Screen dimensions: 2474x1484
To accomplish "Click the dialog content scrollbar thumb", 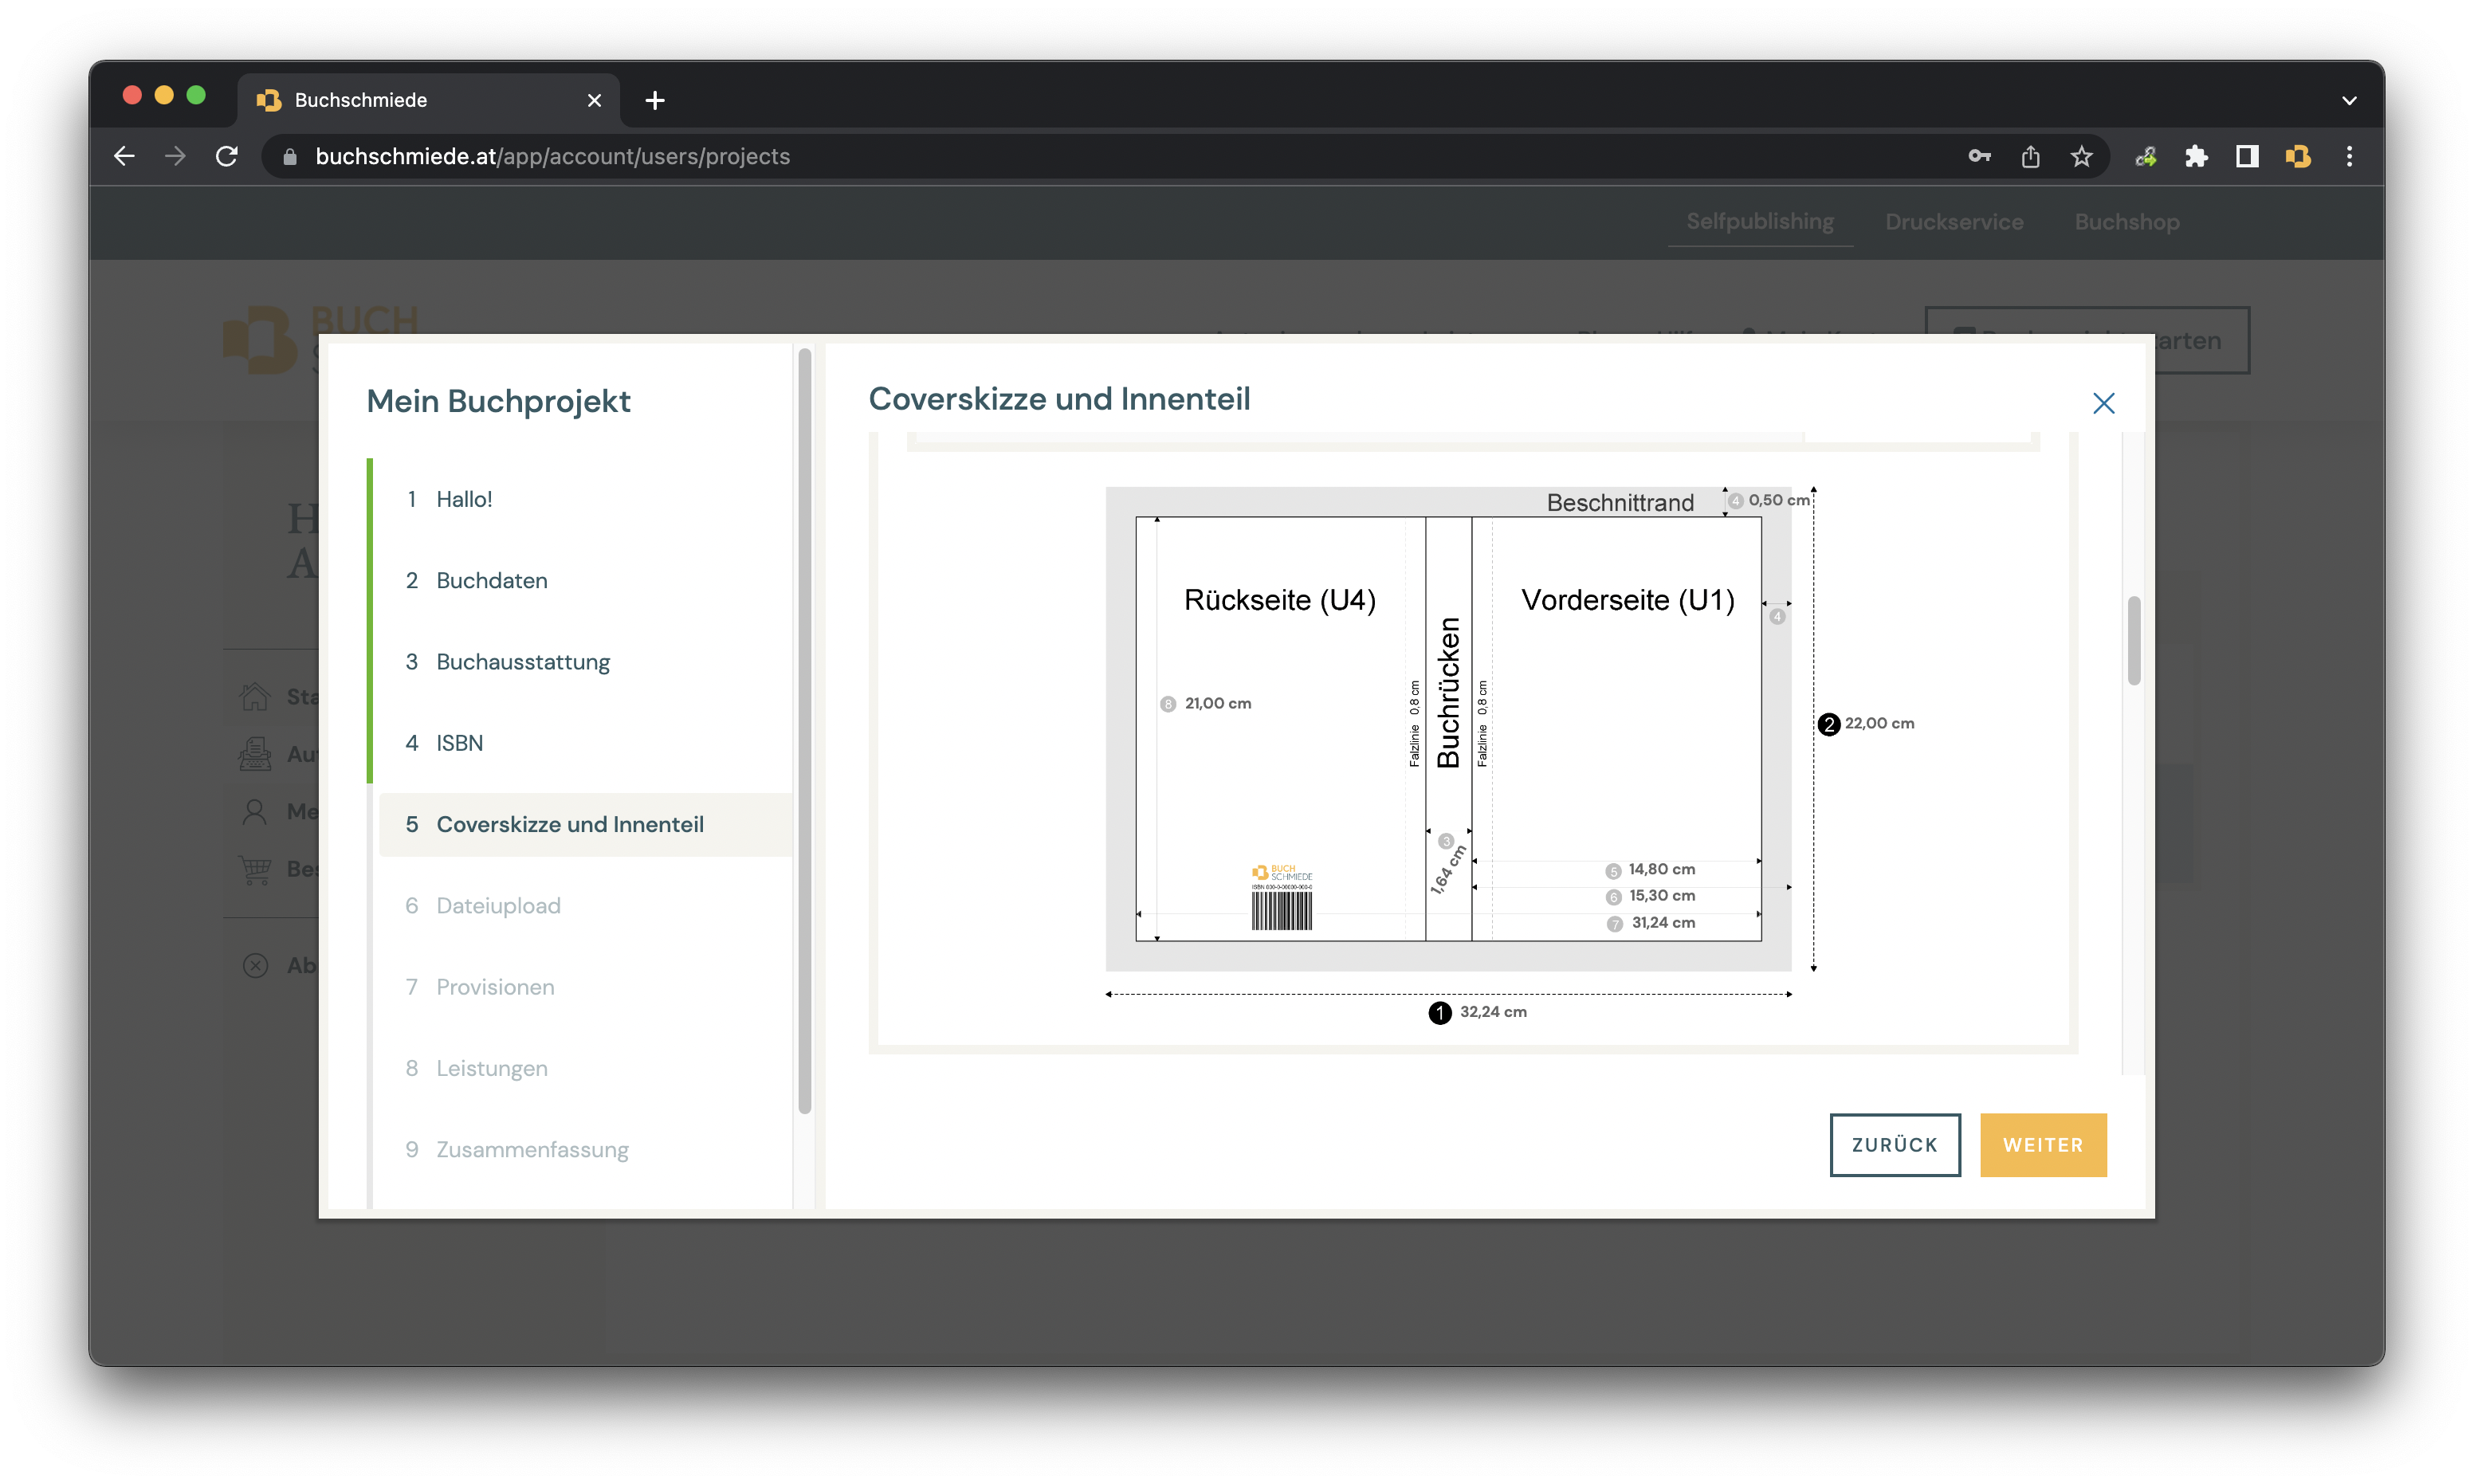I will pos(2133,640).
